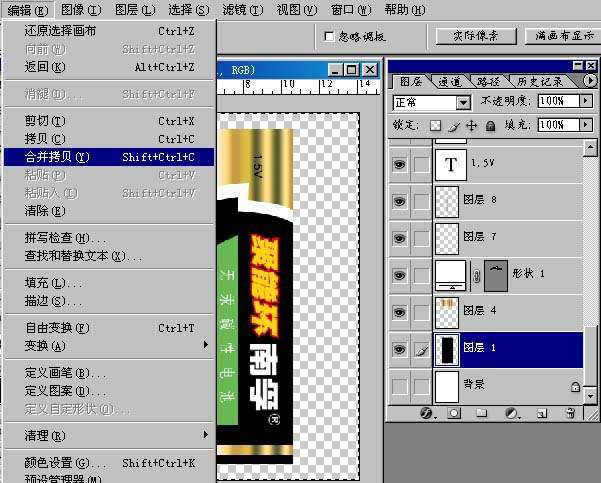Enable the 忽略调板 checkbox
Viewport: 601px width, 483px height.
point(330,36)
